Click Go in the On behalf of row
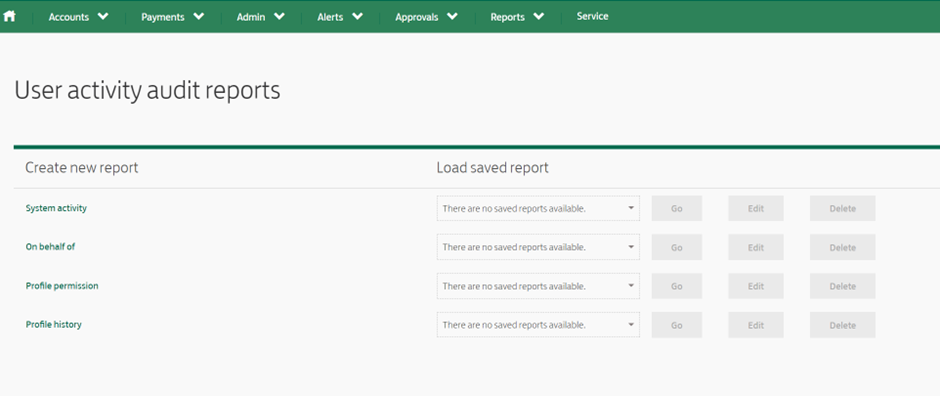This screenshot has width=940, height=396. pos(677,247)
